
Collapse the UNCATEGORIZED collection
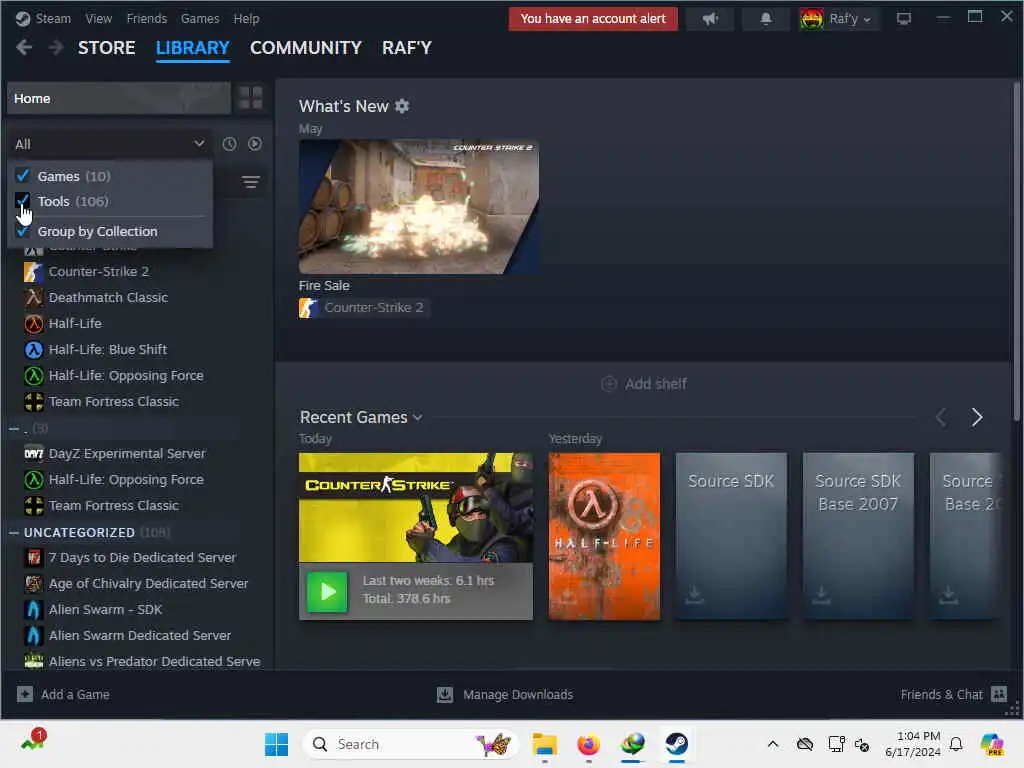(14, 533)
